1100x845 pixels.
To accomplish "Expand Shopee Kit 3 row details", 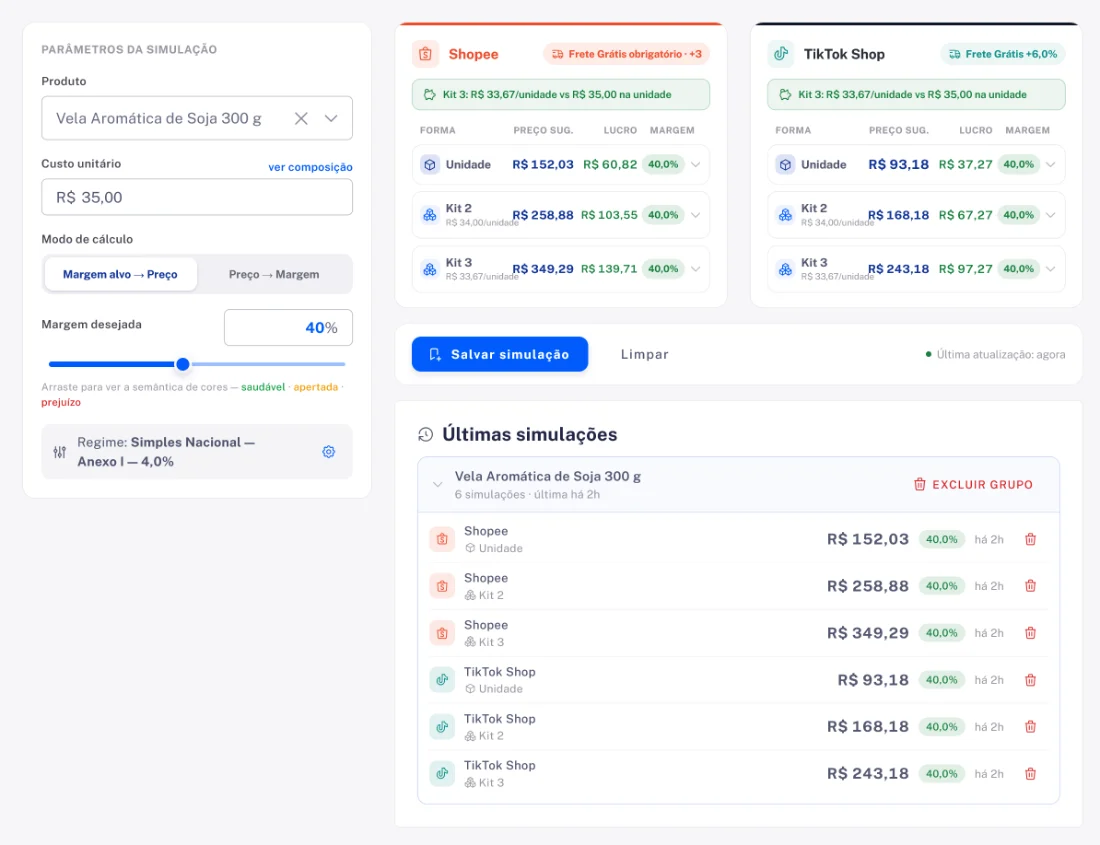I will pos(695,269).
